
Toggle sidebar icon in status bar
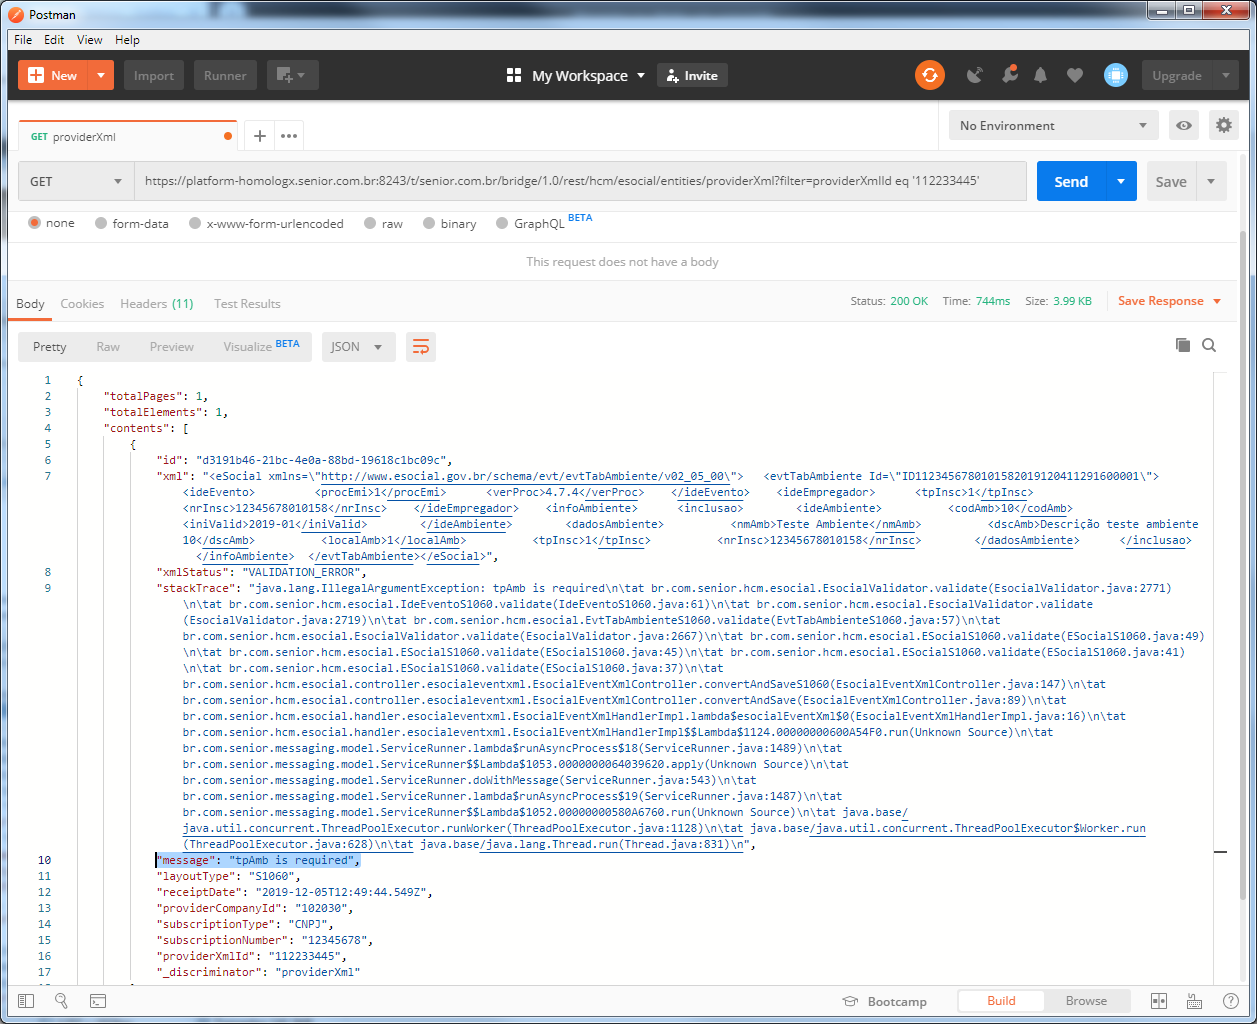(26, 1001)
